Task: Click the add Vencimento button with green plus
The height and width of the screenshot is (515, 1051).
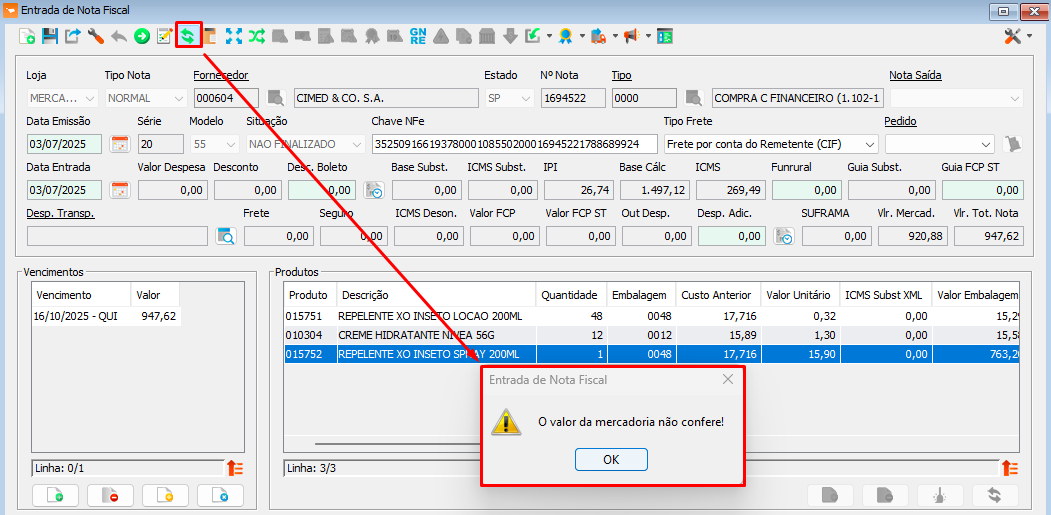Action: [x=55, y=495]
